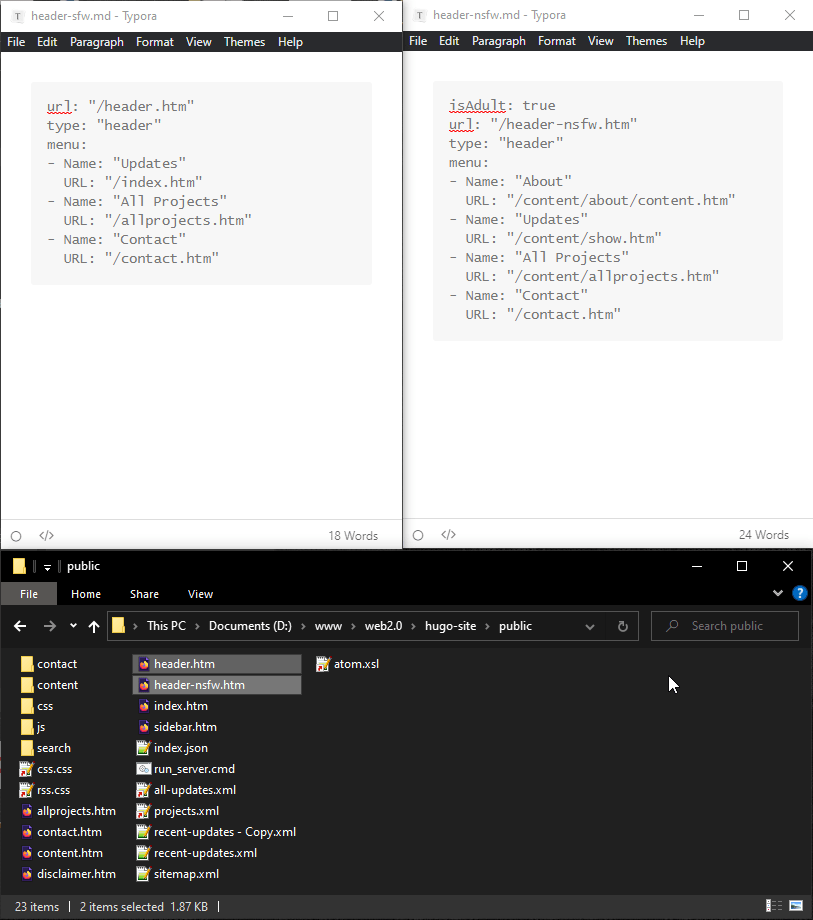
Task: Refresh the public folder view
Action: (622, 626)
